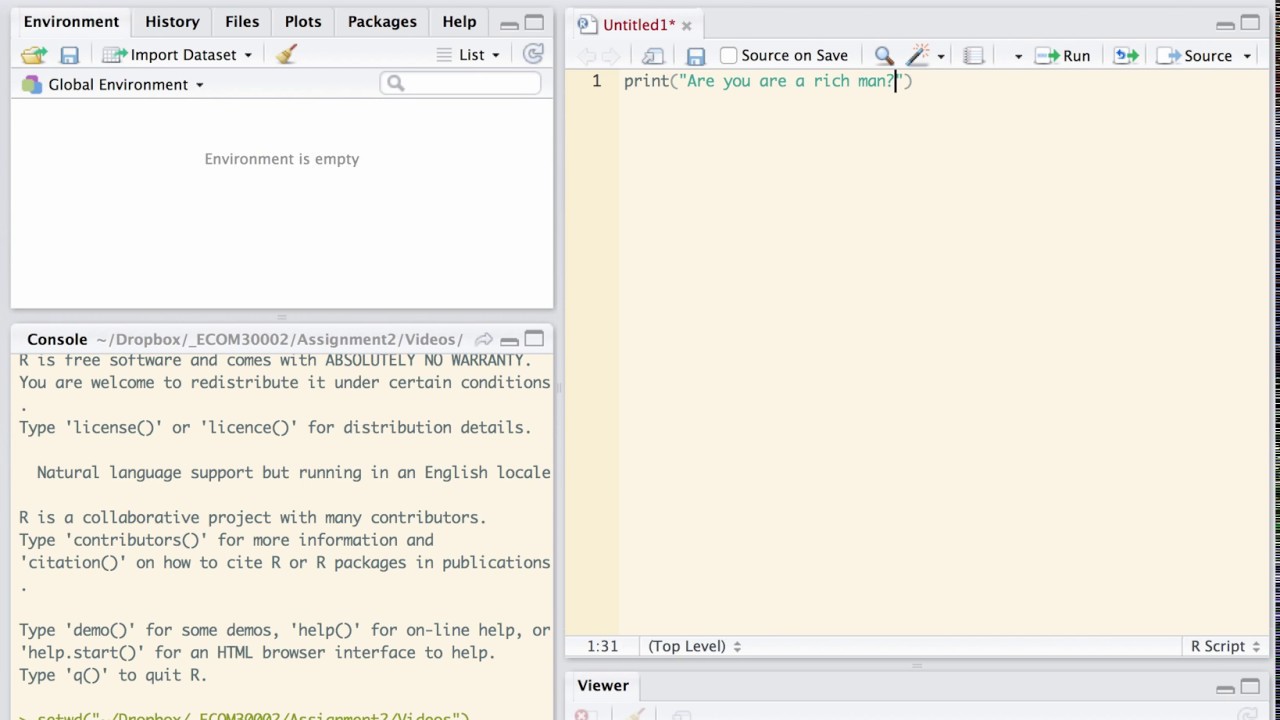Enable the Source on Save checkbox
This screenshot has width=1280, height=720.
(728, 56)
